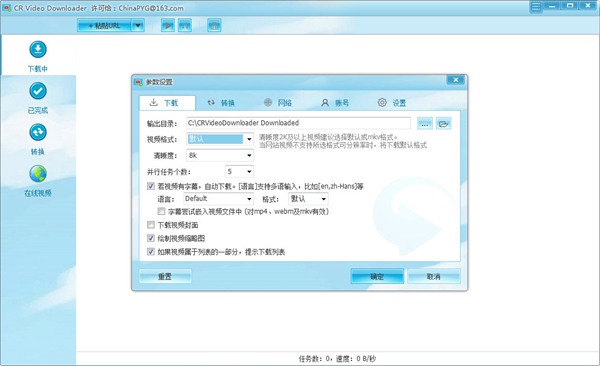The width and height of the screenshot is (600, 366).
Task: Switch to the 网络 network tab
Action: point(278,103)
